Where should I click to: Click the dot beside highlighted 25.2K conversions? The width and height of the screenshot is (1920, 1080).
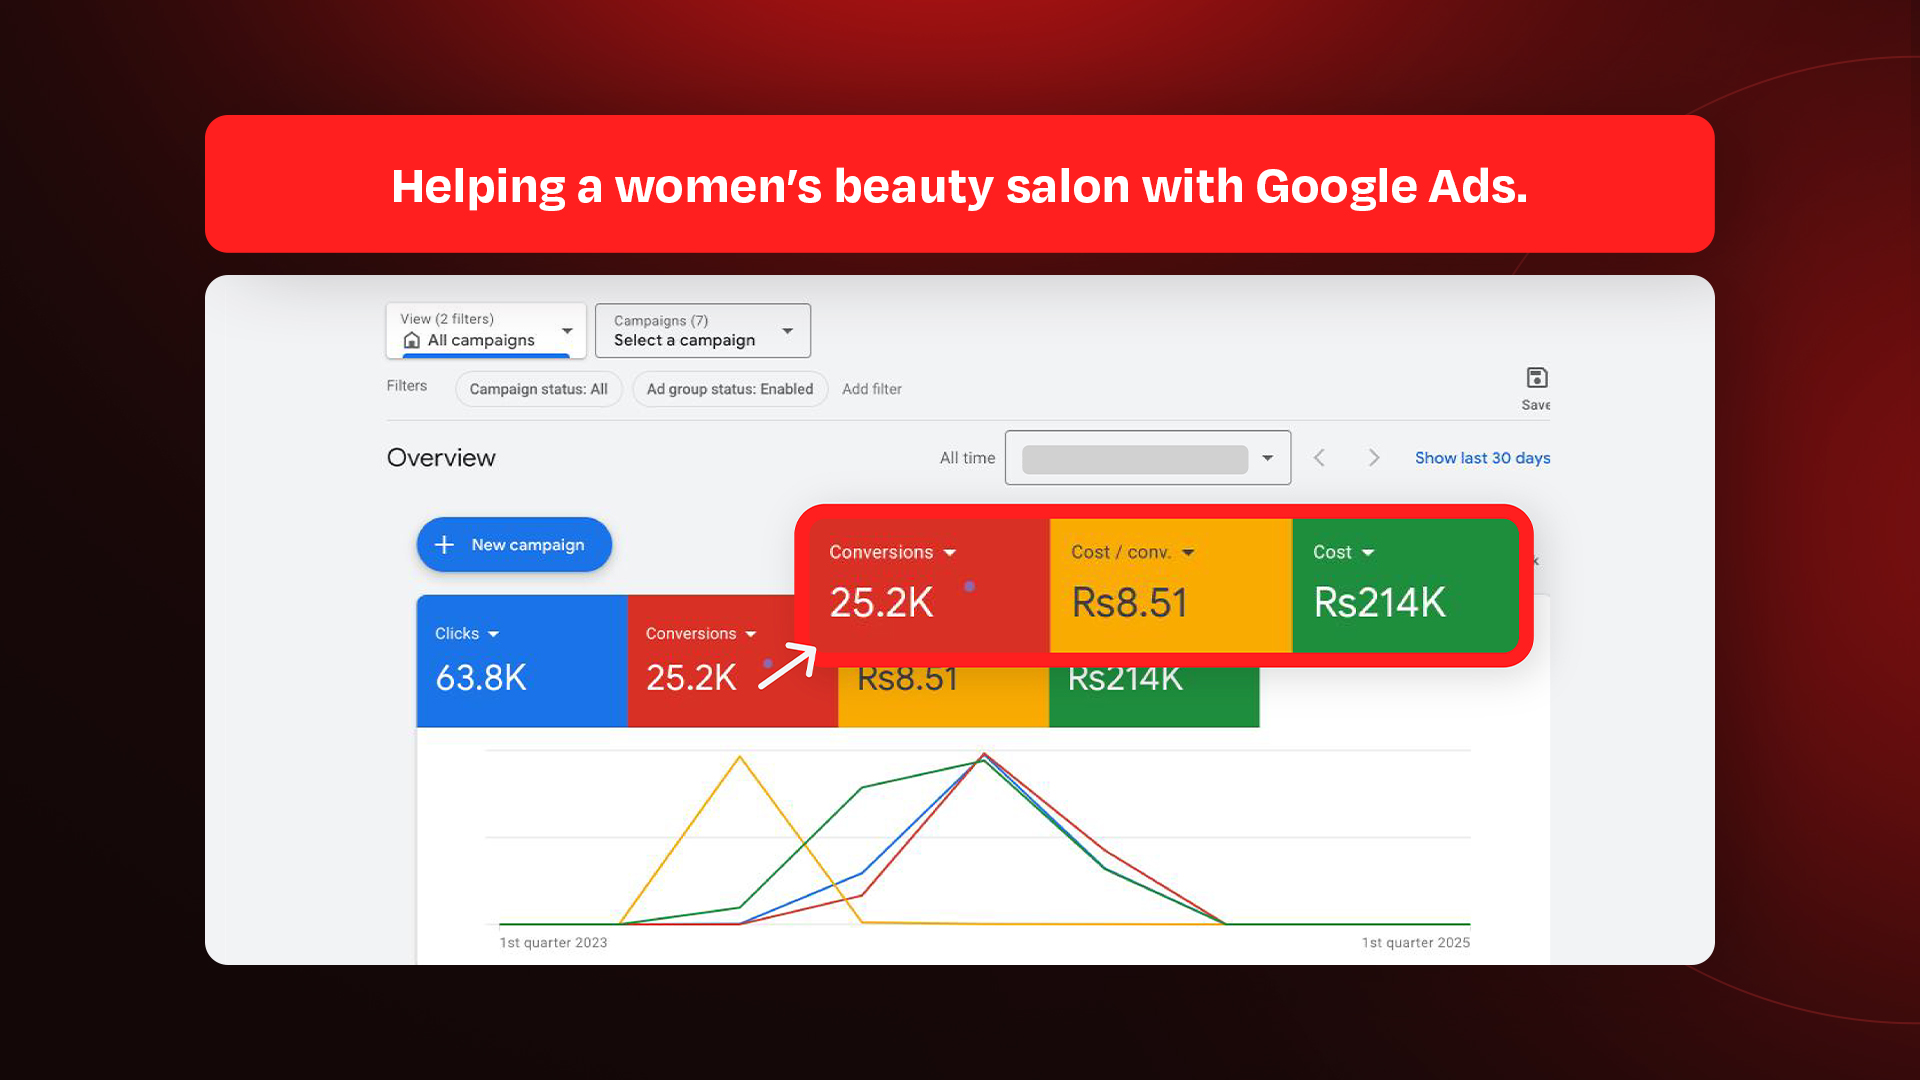pyautogui.click(x=969, y=587)
